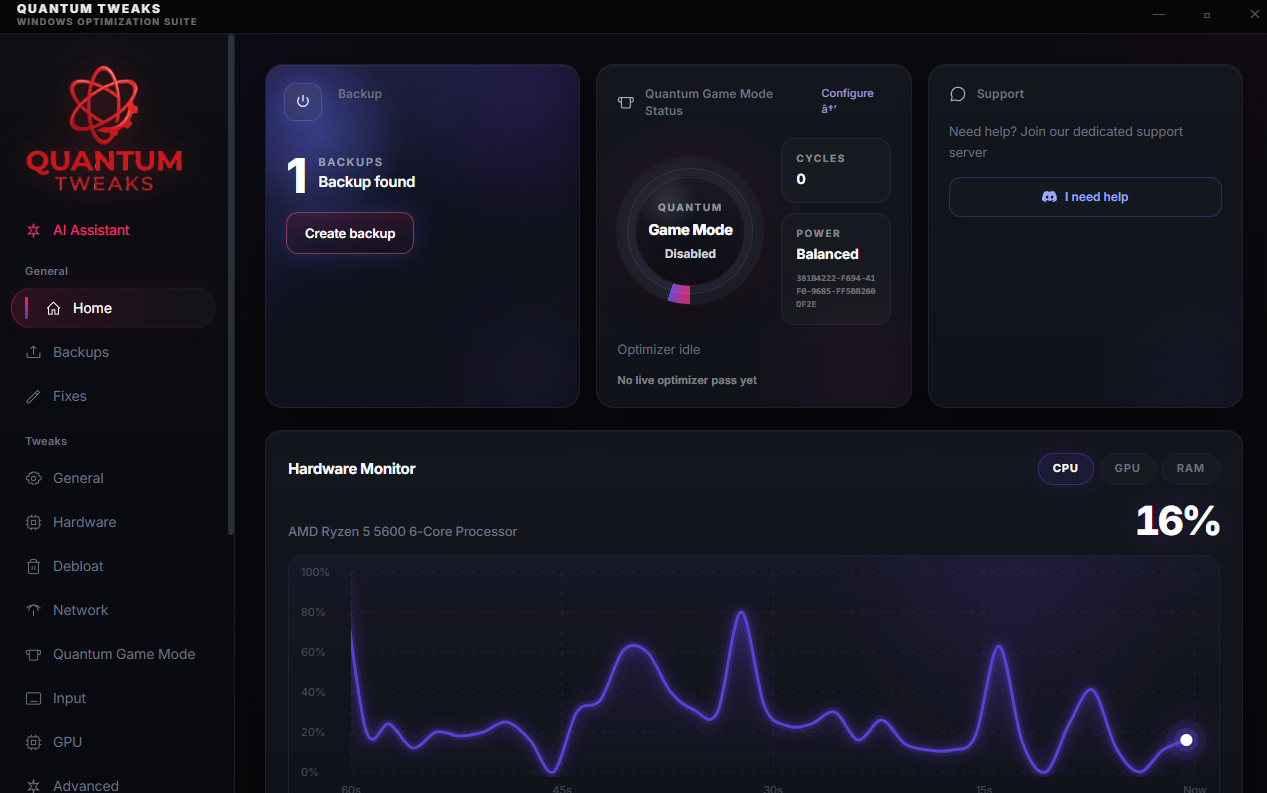This screenshot has height=793, width=1267.
Task: Go to the Home page
Action: 113,308
